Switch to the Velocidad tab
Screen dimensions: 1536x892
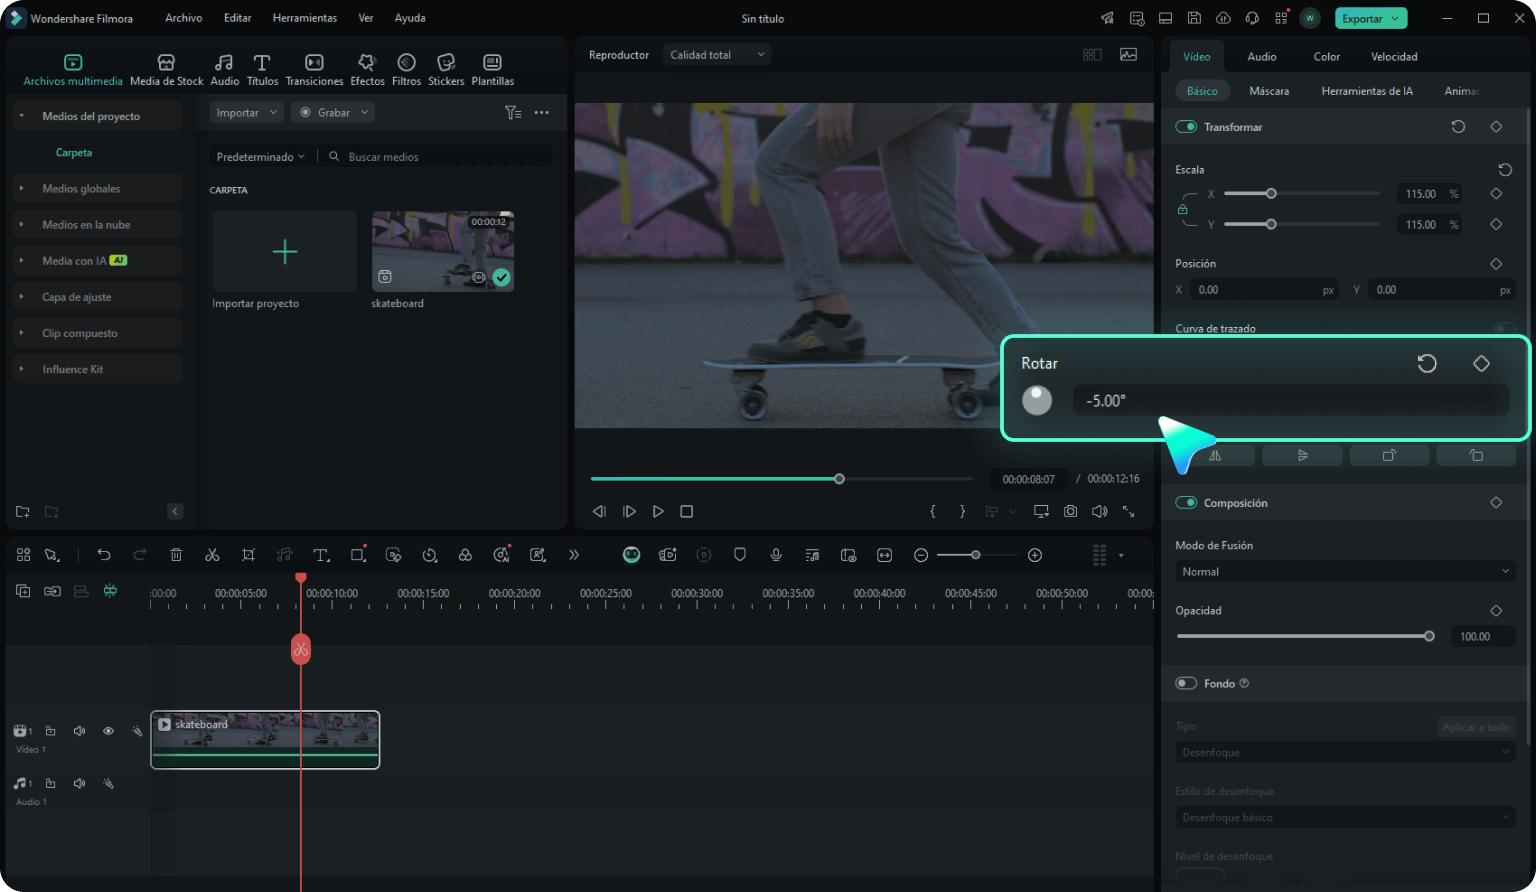[1394, 57]
